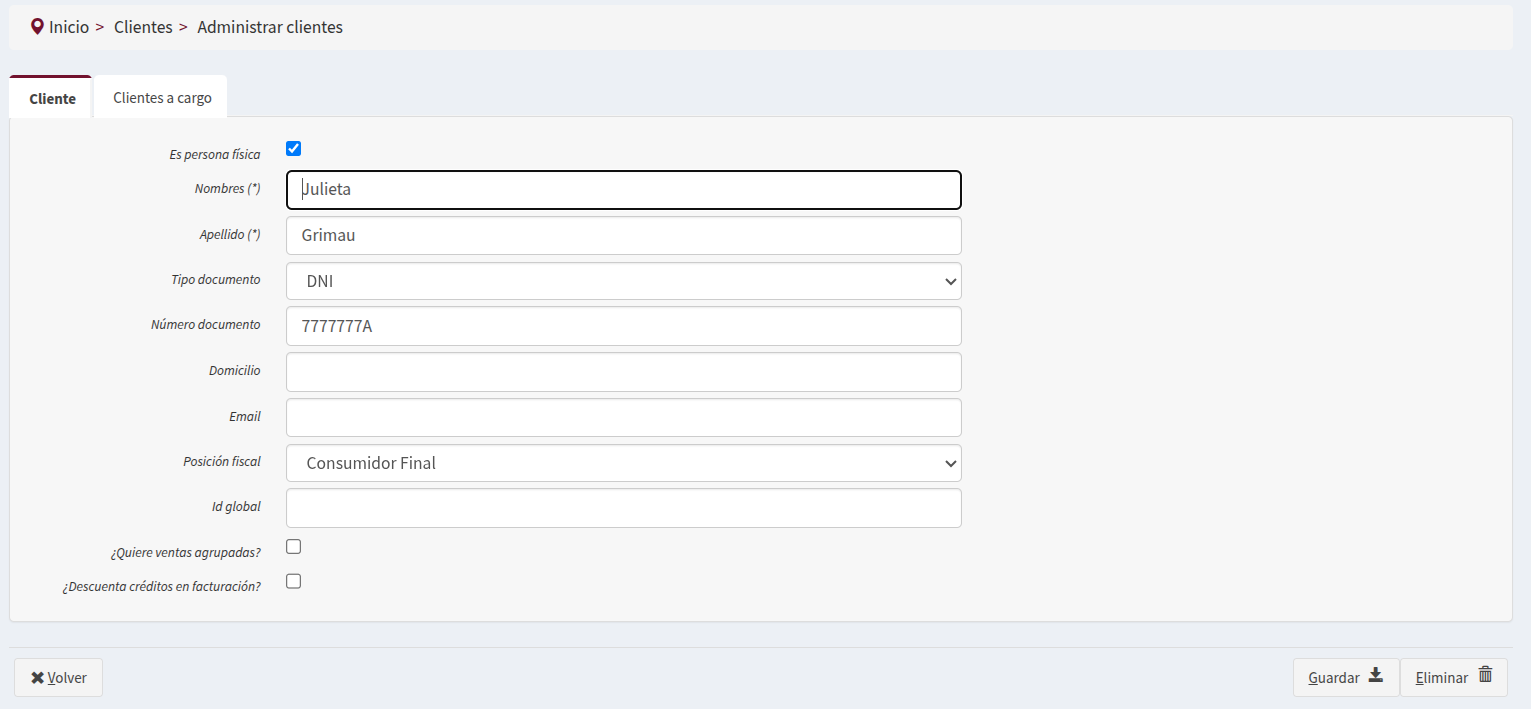Click the Email input box
The image size is (1531, 709).
pyautogui.click(x=623, y=418)
